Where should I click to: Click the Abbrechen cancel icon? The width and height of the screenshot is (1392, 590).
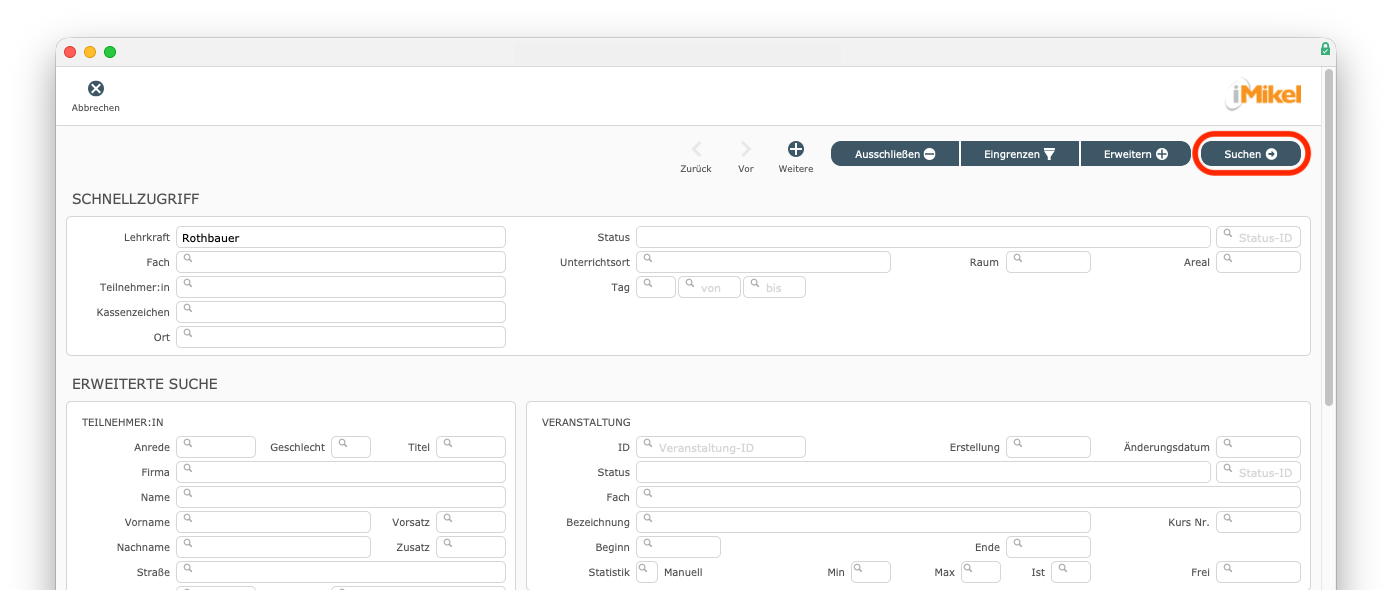pyautogui.click(x=96, y=89)
